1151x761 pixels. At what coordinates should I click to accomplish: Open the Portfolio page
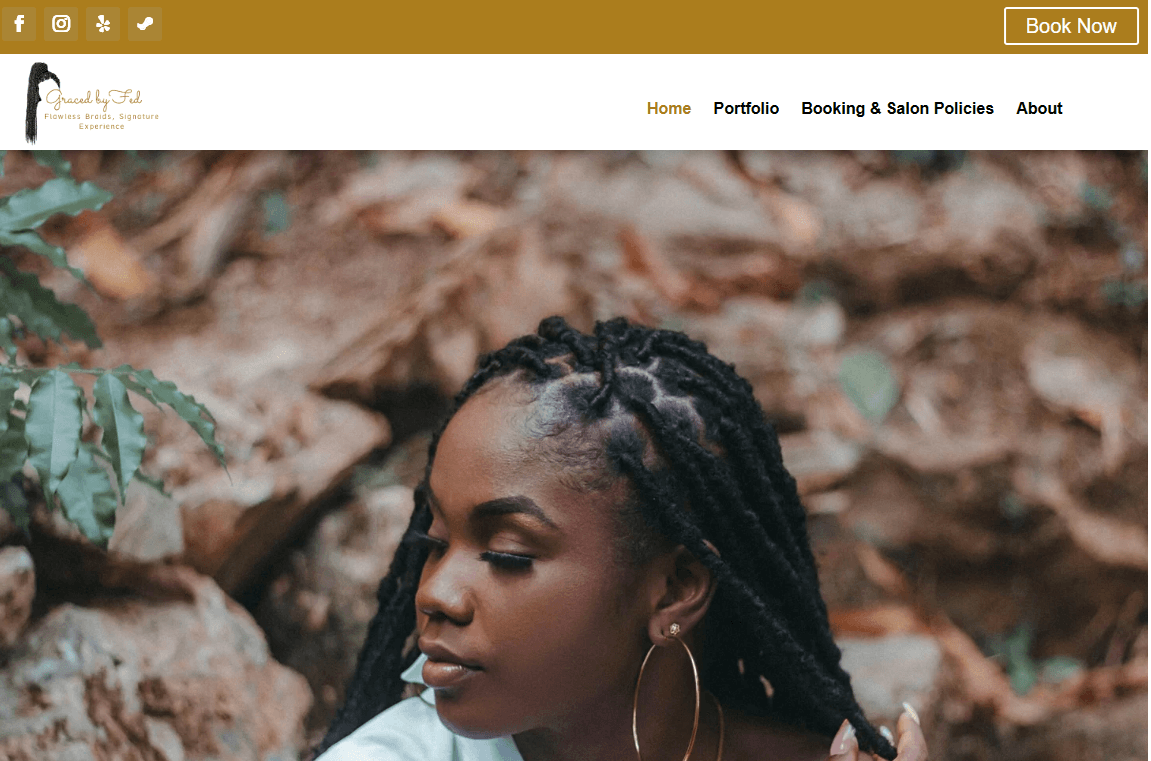coord(746,108)
